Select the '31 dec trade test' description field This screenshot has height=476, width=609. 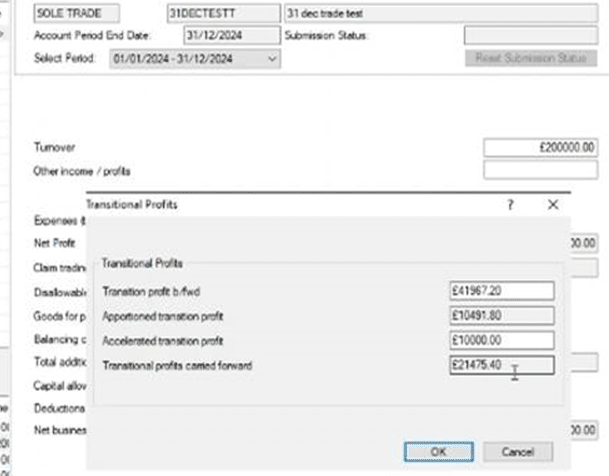click(x=441, y=13)
